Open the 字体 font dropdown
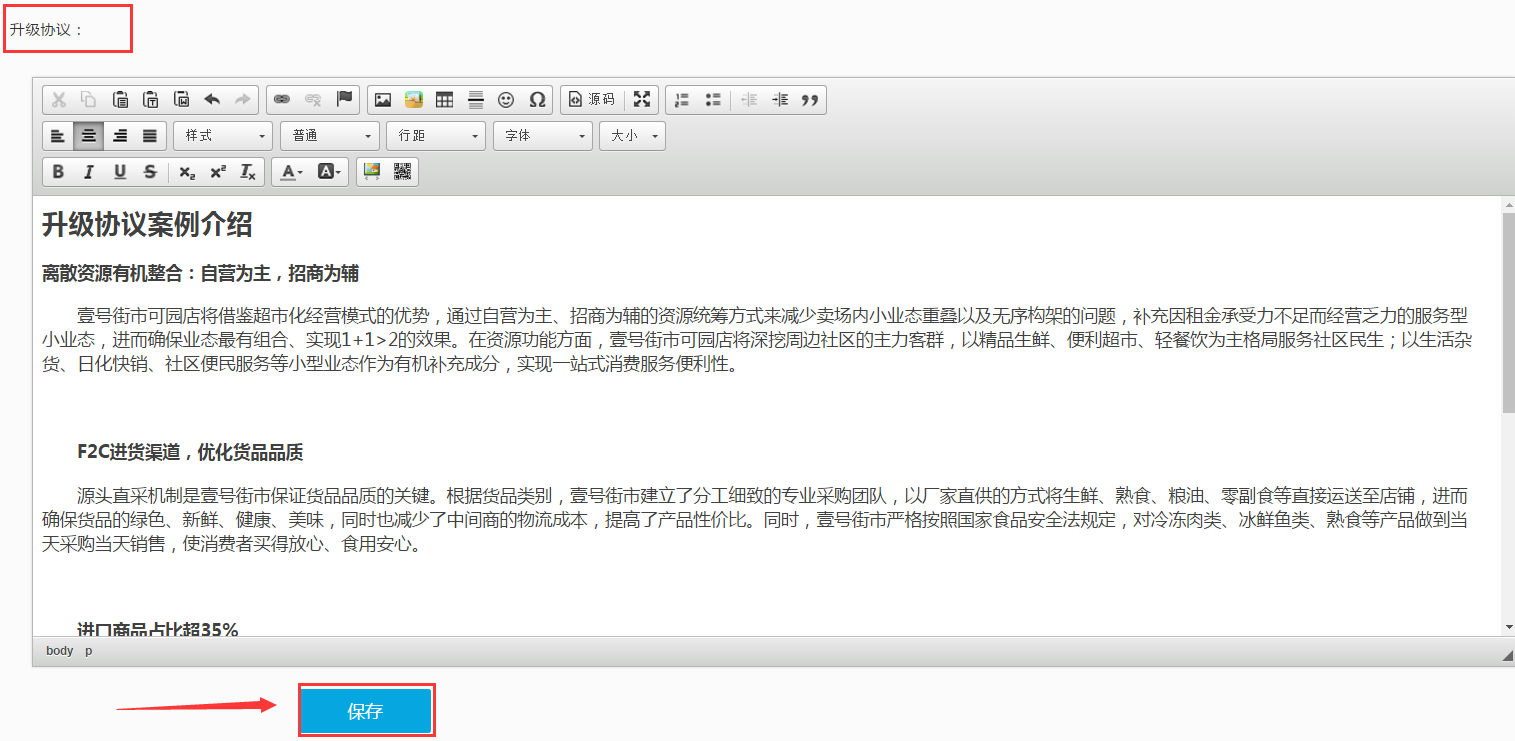The width and height of the screenshot is (1515, 741). pyautogui.click(x=543, y=135)
